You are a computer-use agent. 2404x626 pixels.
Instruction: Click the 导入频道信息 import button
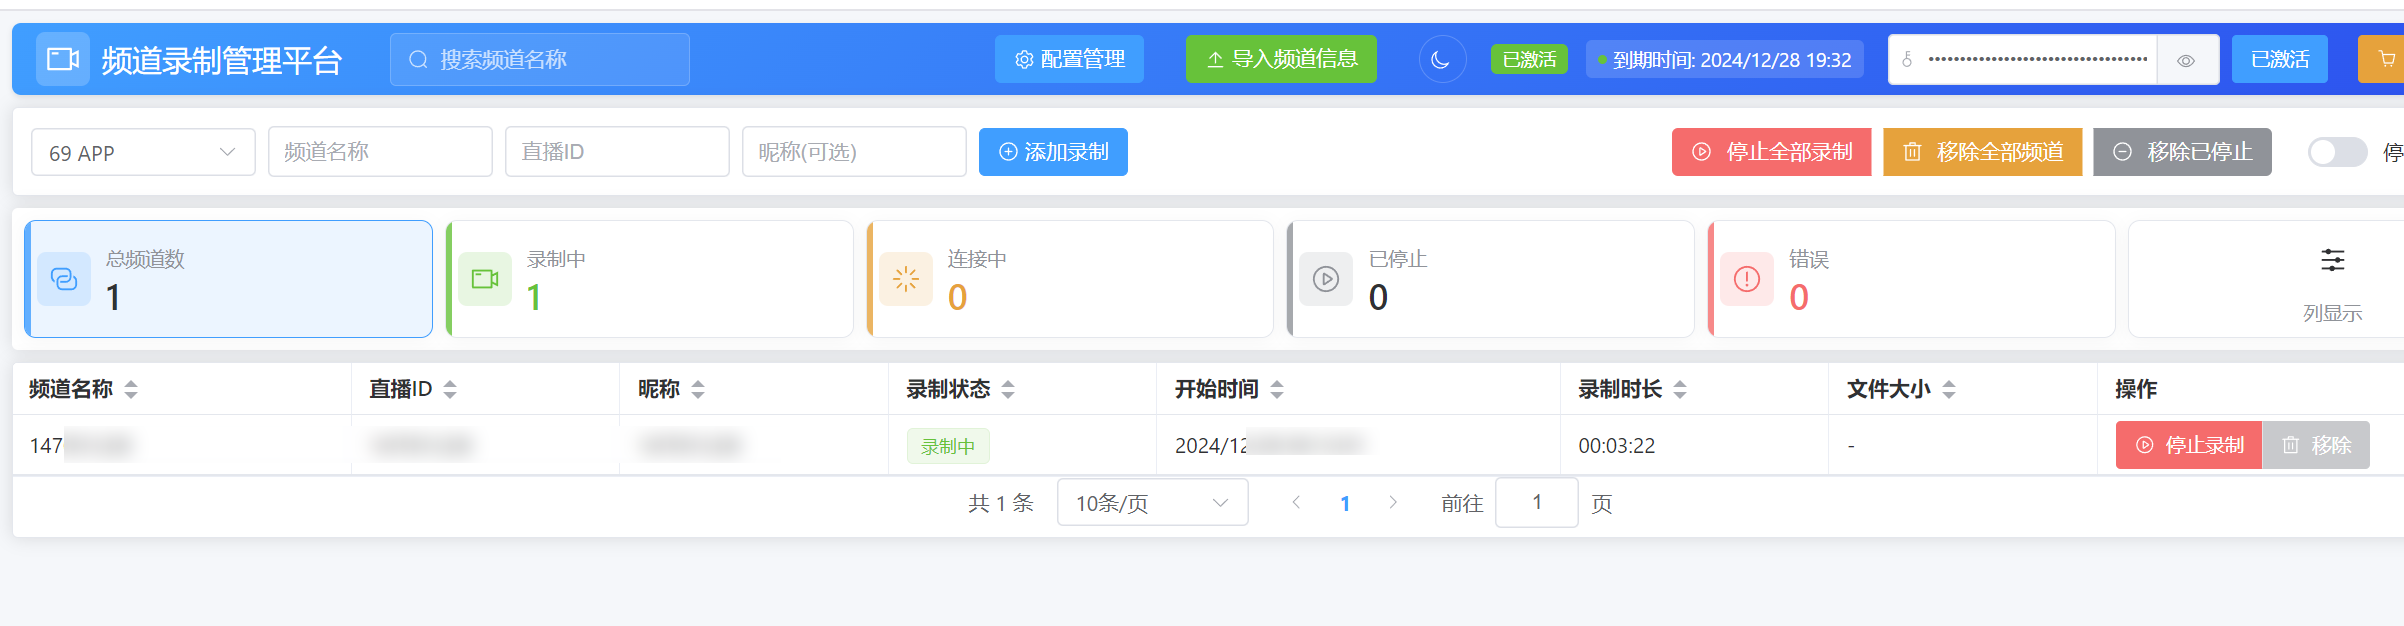coord(1281,59)
